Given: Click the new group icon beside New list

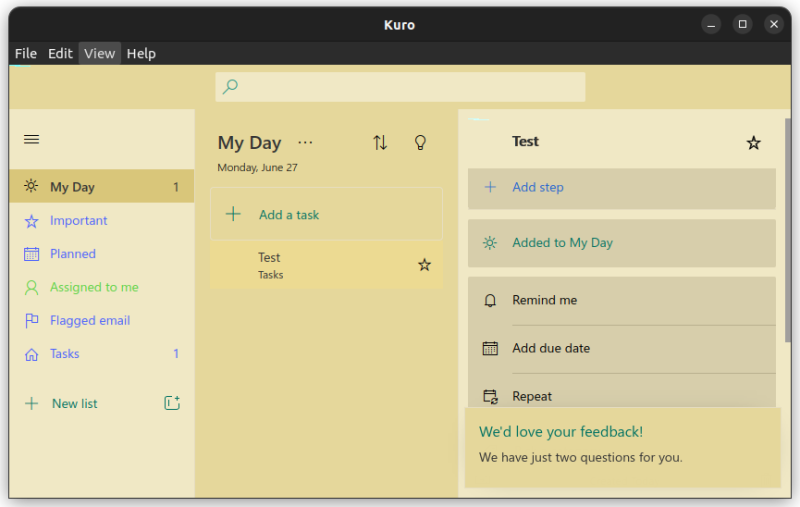Looking at the screenshot, I should coord(172,403).
